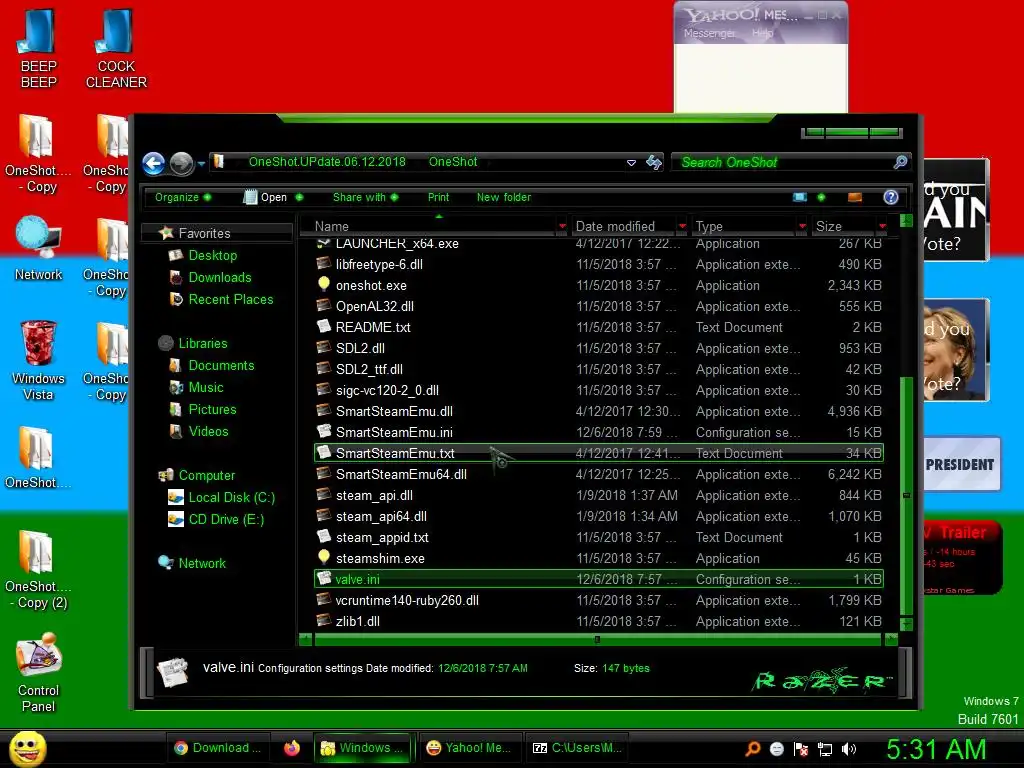
Task: Change view using the views icon
Action: pyautogui.click(x=800, y=197)
